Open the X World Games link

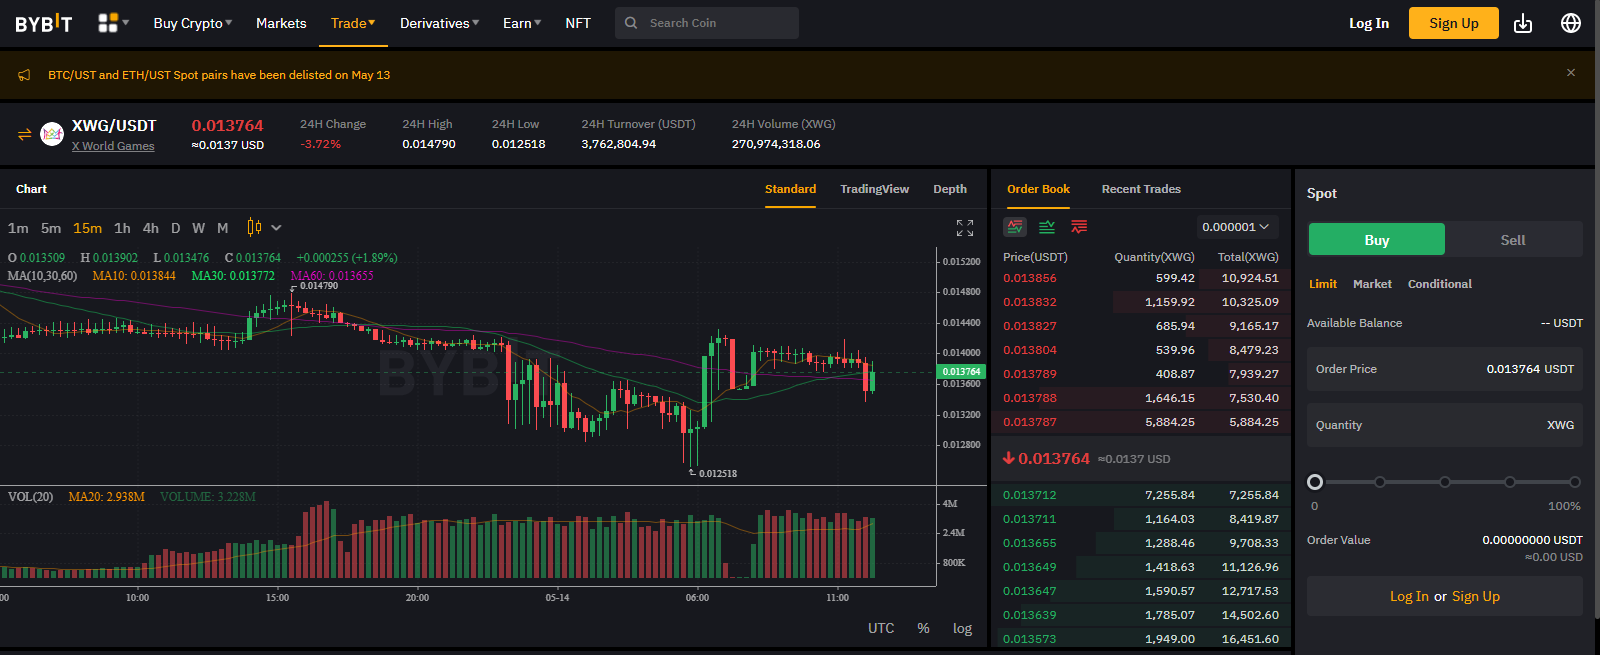pos(113,146)
